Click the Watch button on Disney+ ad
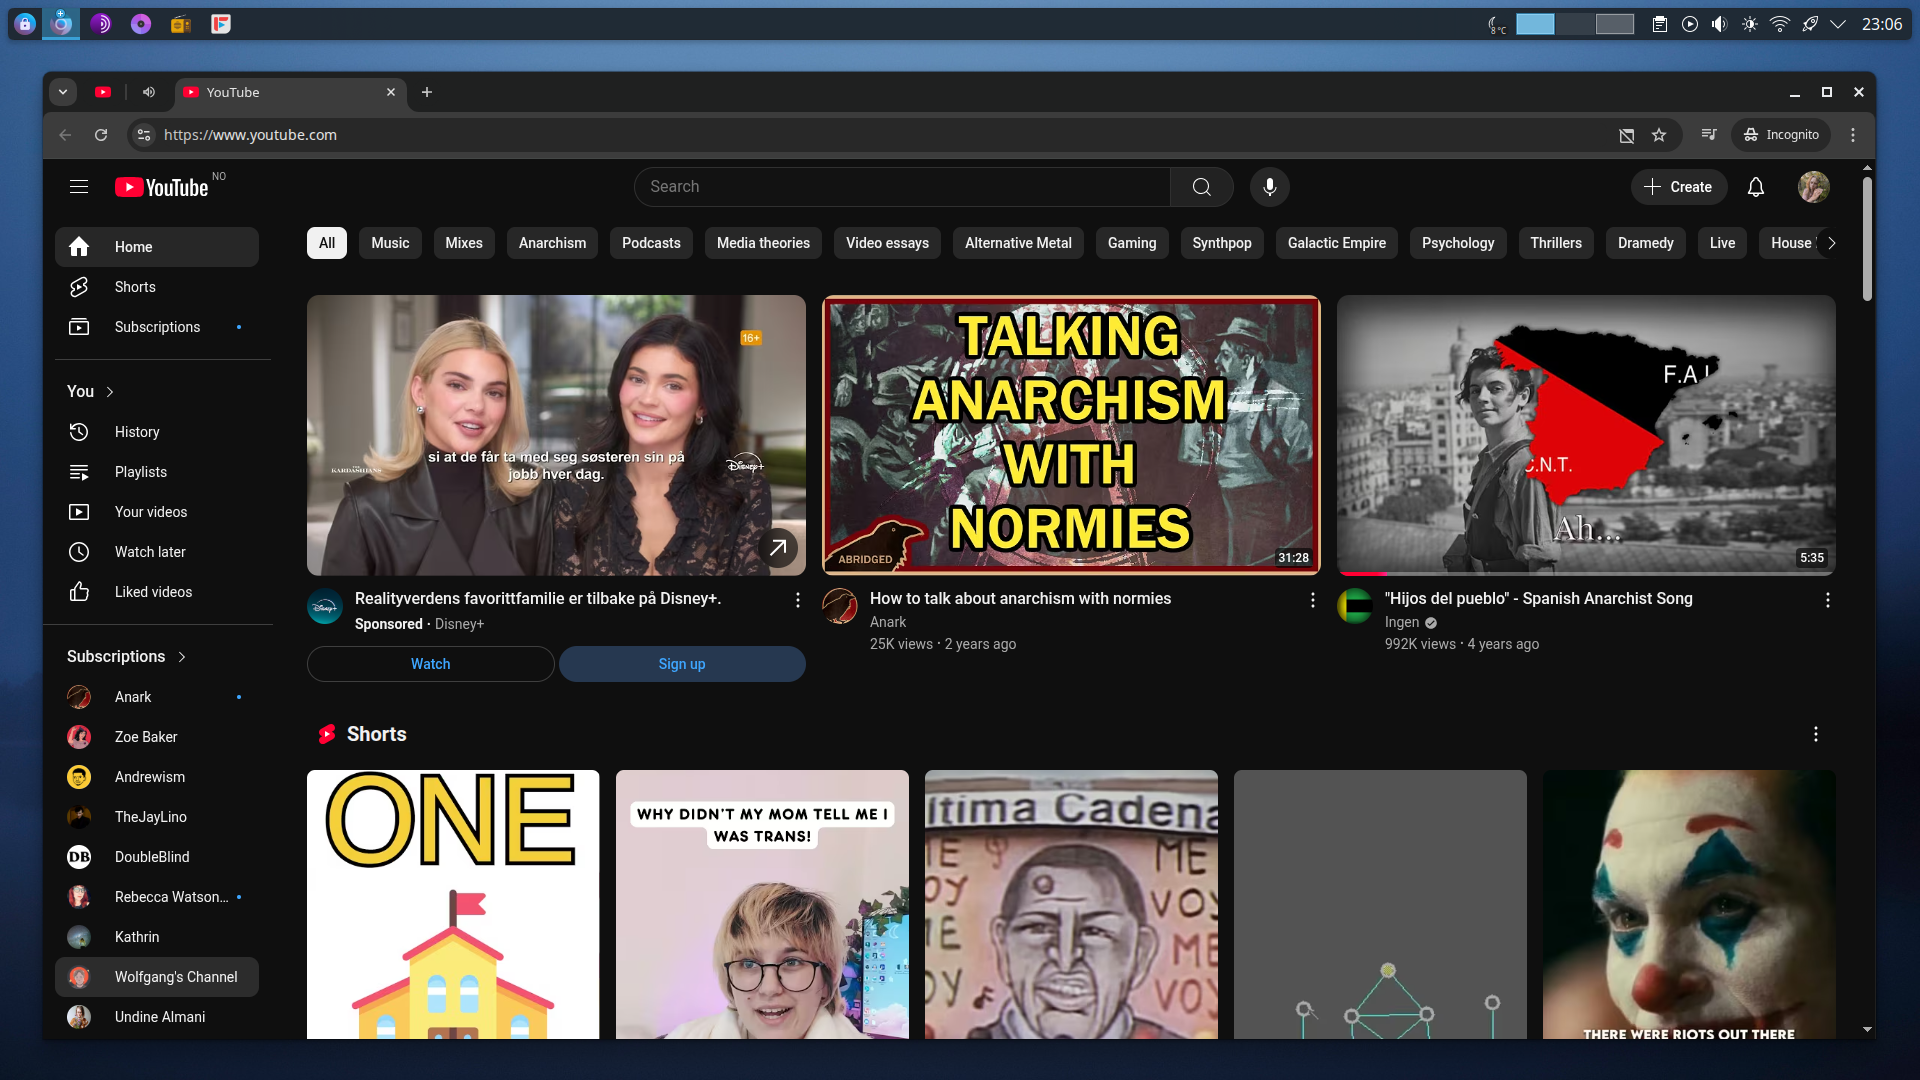Image resolution: width=1920 pixels, height=1080 pixels. click(x=431, y=664)
